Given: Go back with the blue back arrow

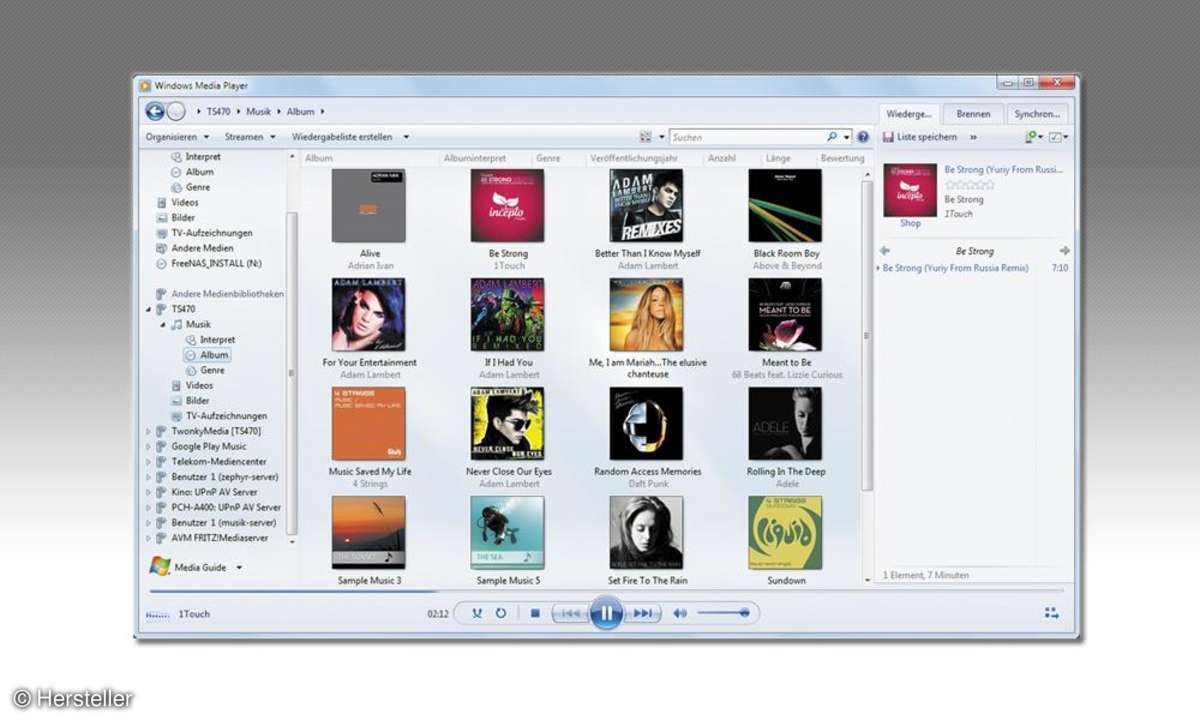Looking at the screenshot, I should [x=155, y=112].
